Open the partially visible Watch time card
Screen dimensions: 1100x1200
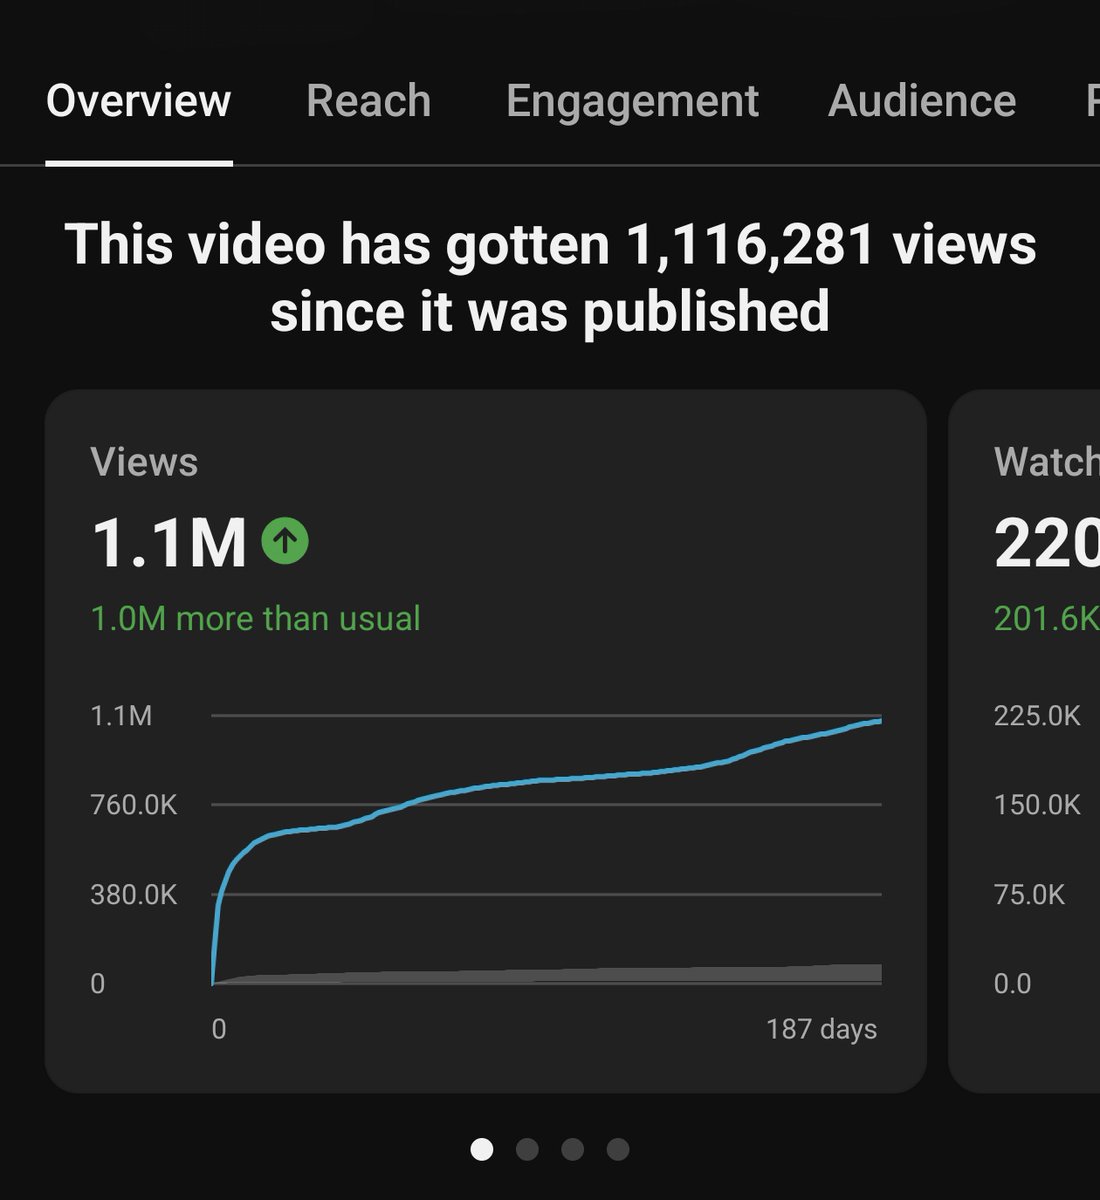(x=1024, y=741)
